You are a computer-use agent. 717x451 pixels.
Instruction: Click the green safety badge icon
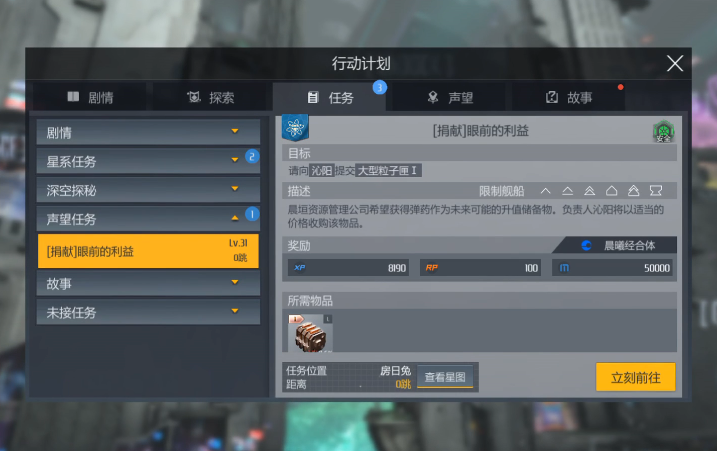(x=663, y=132)
